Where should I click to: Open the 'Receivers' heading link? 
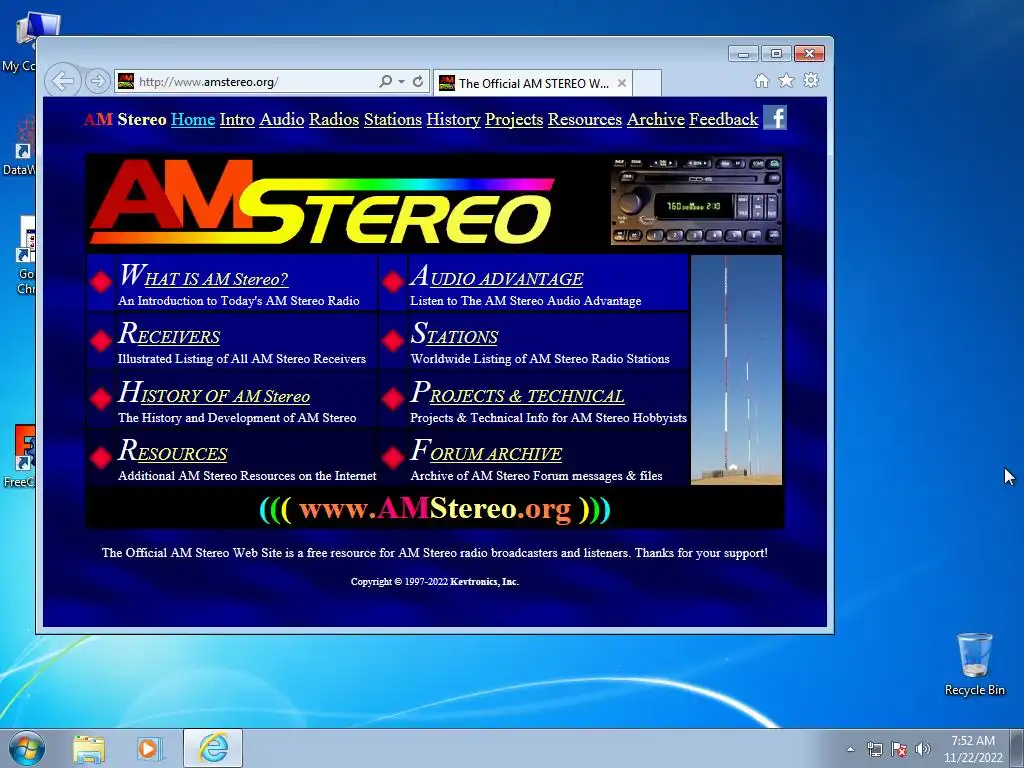pyautogui.click(x=169, y=334)
